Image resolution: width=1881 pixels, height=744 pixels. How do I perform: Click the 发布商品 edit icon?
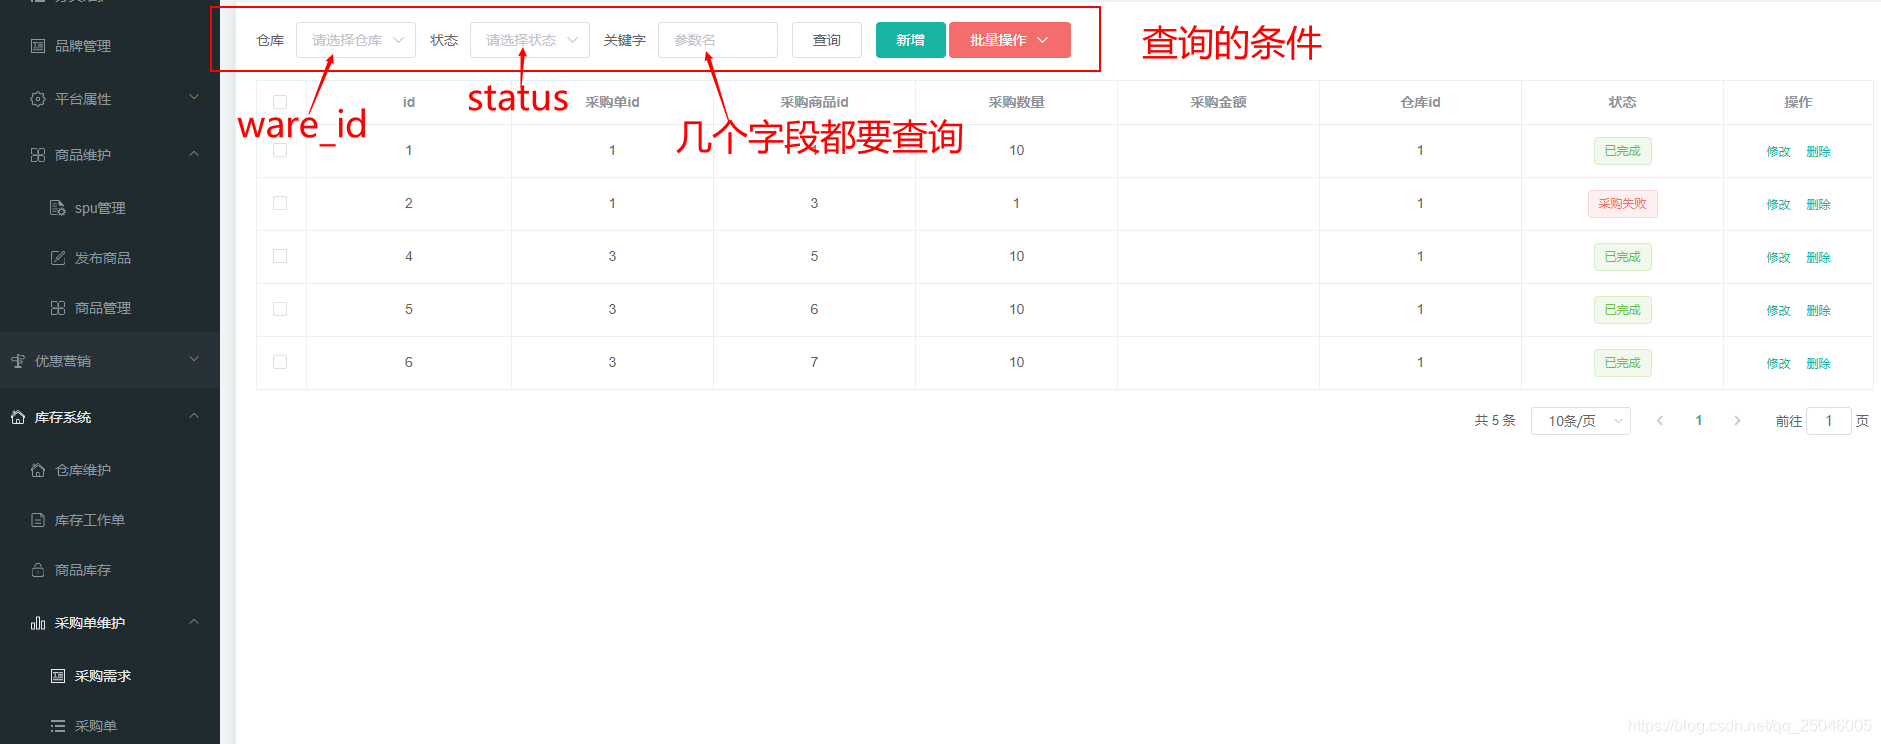click(58, 258)
